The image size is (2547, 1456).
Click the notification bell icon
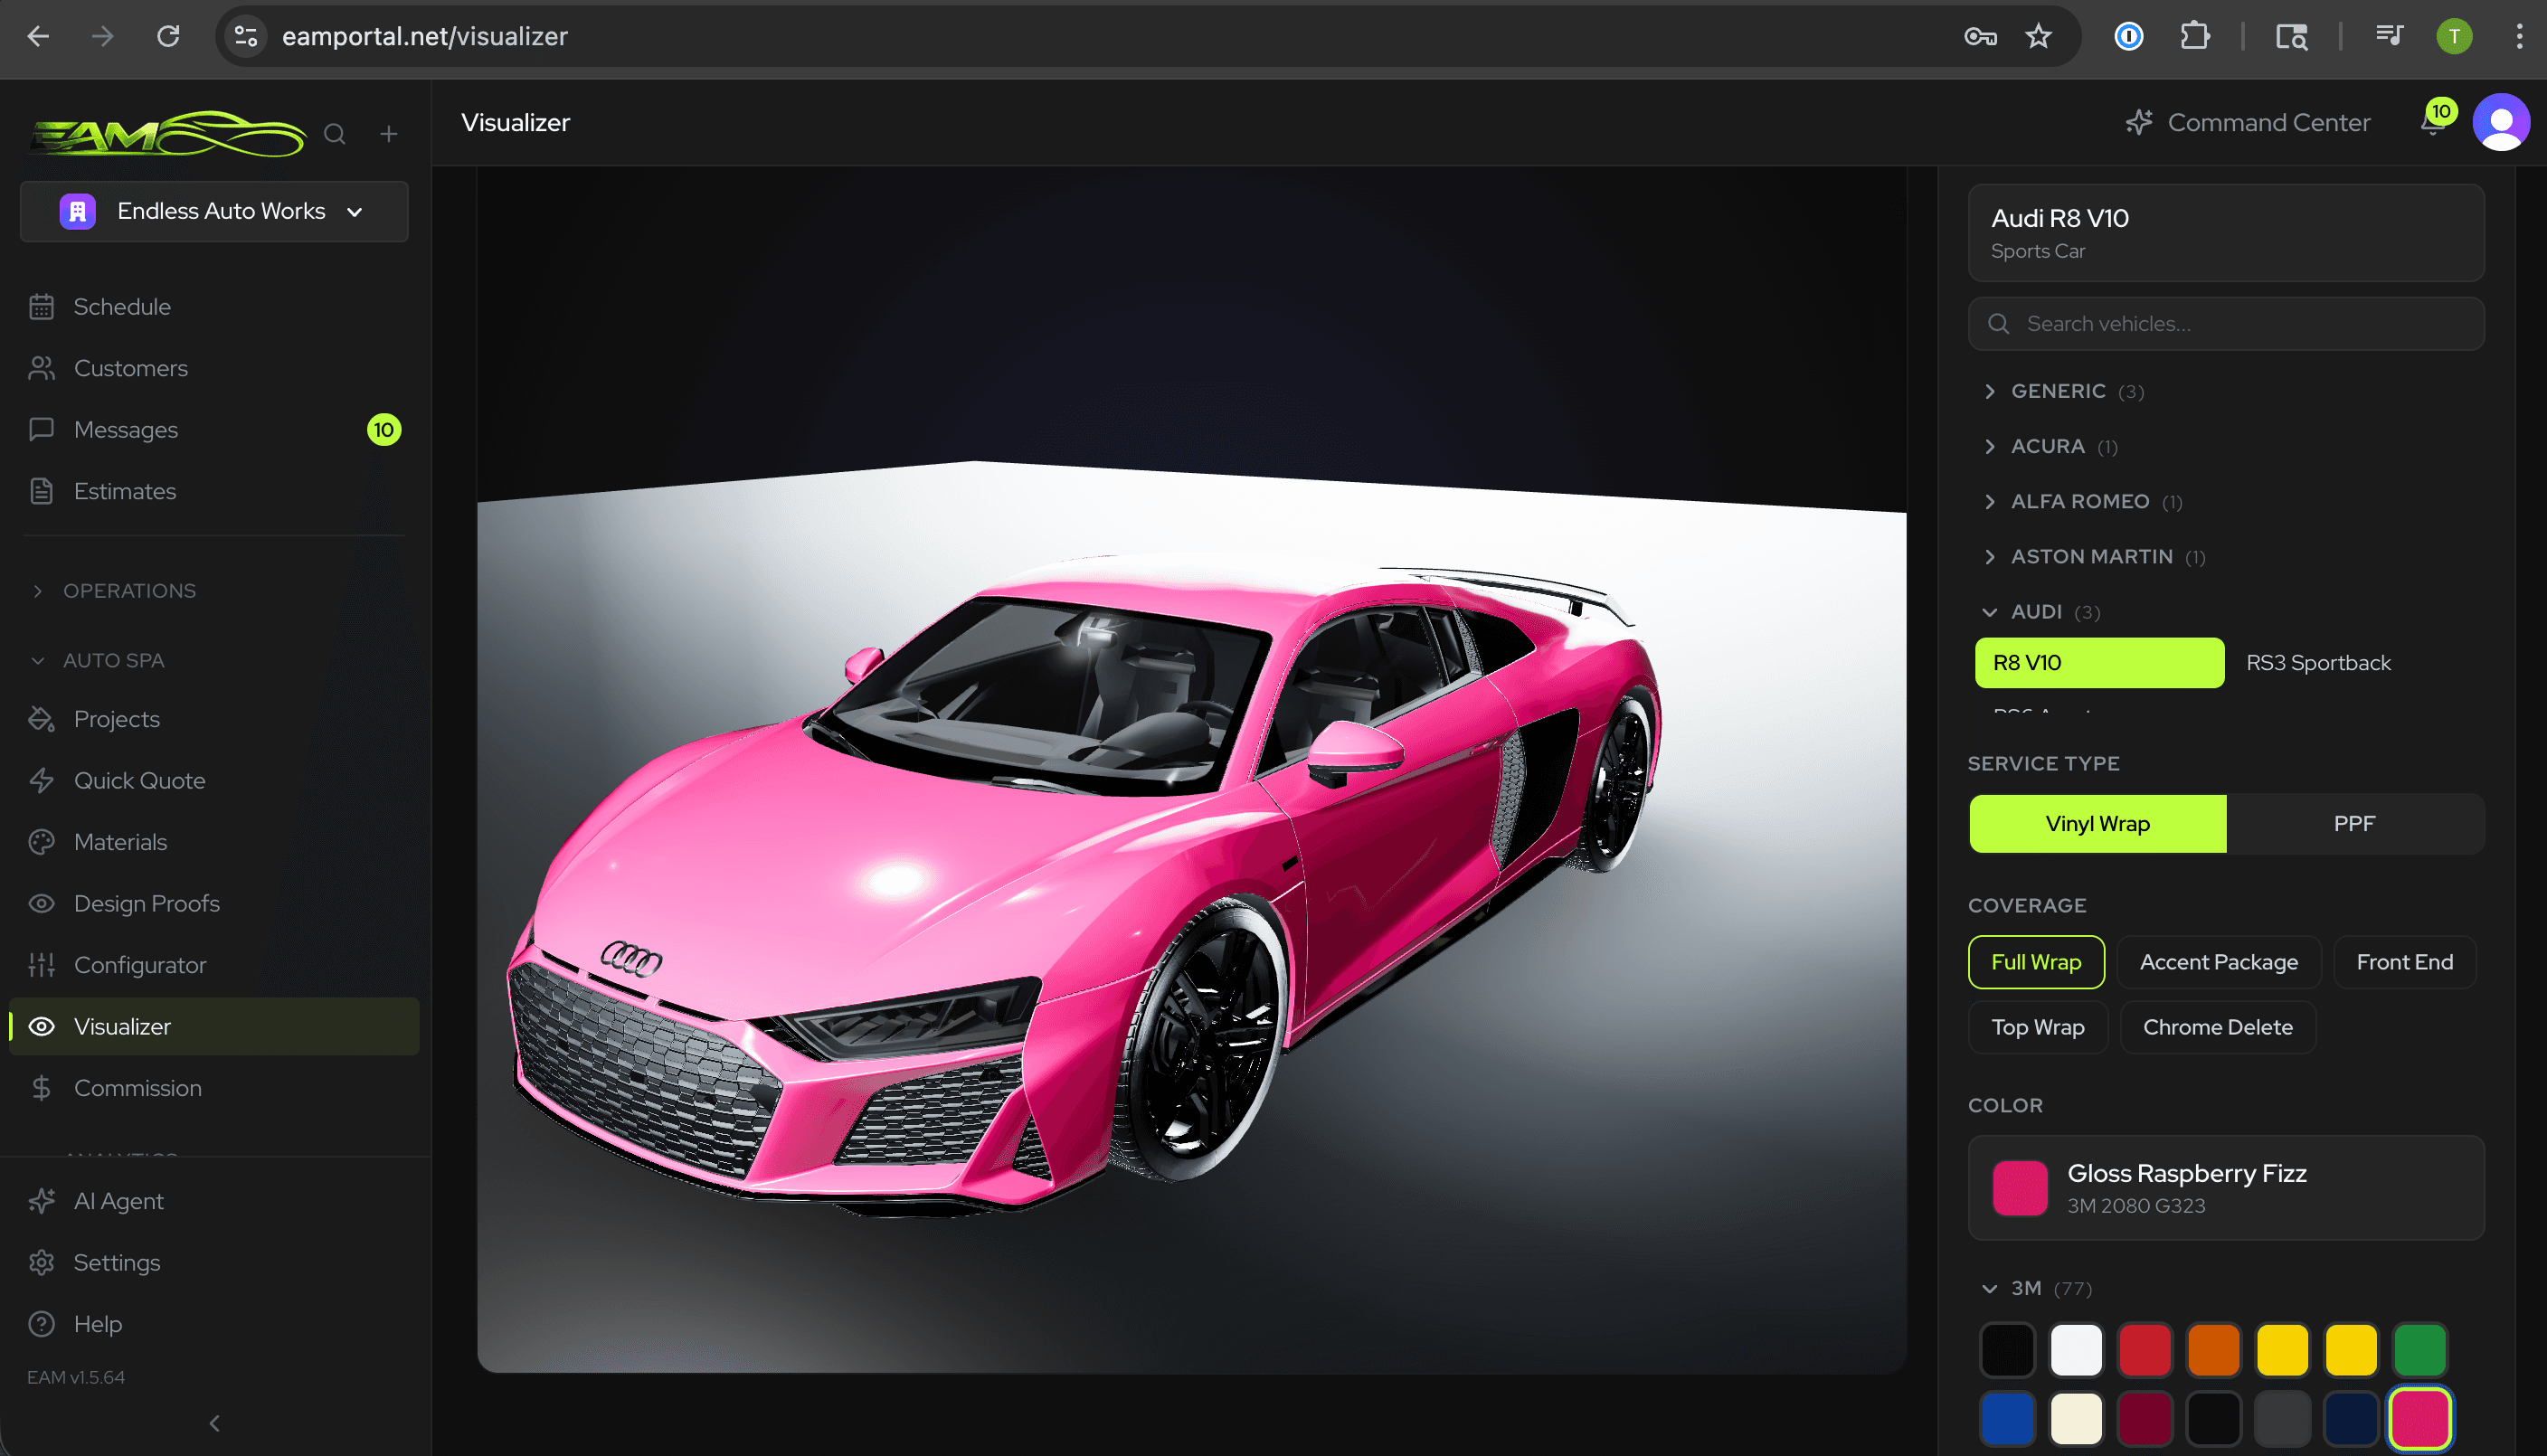coord(2433,124)
